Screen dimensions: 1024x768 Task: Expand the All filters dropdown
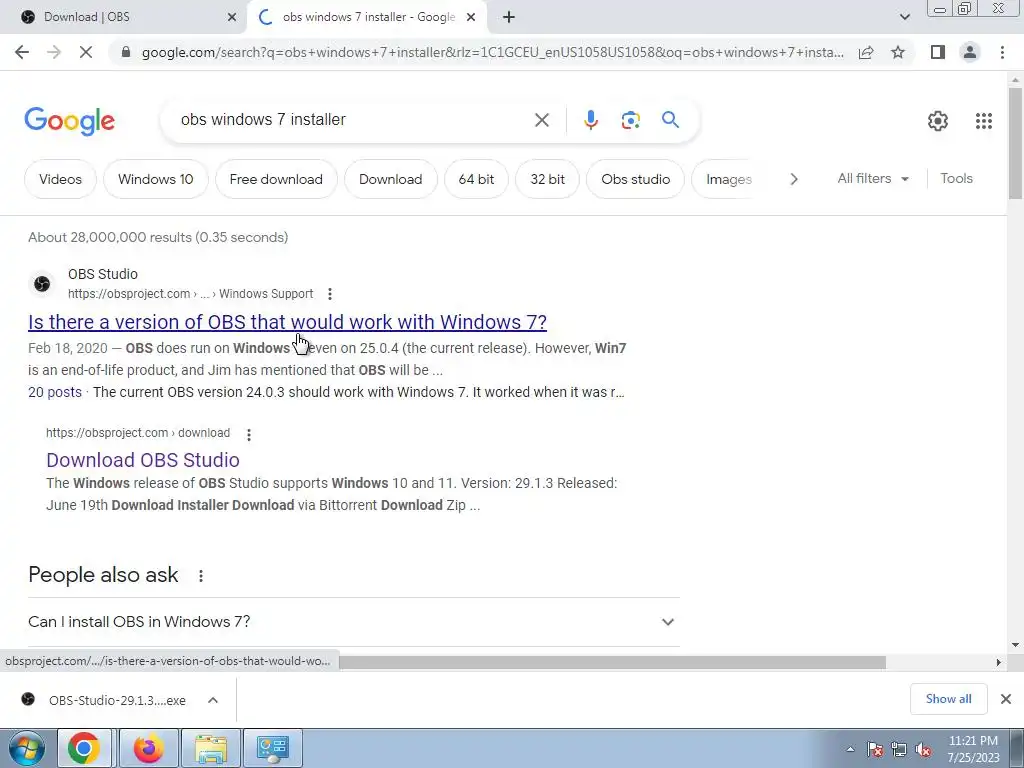(873, 179)
